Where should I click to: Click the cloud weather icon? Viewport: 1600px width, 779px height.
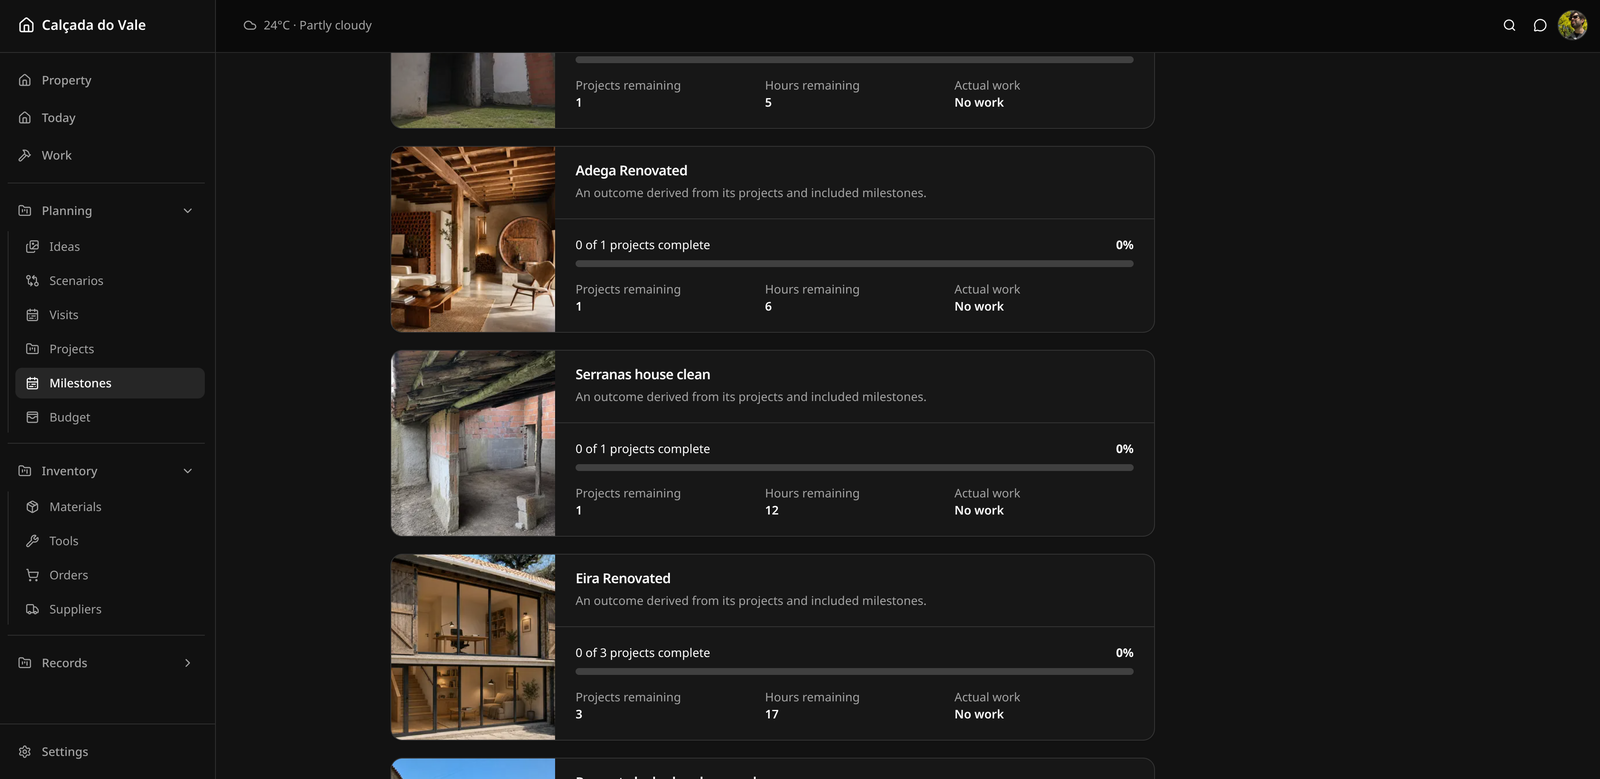[x=250, y=26]
